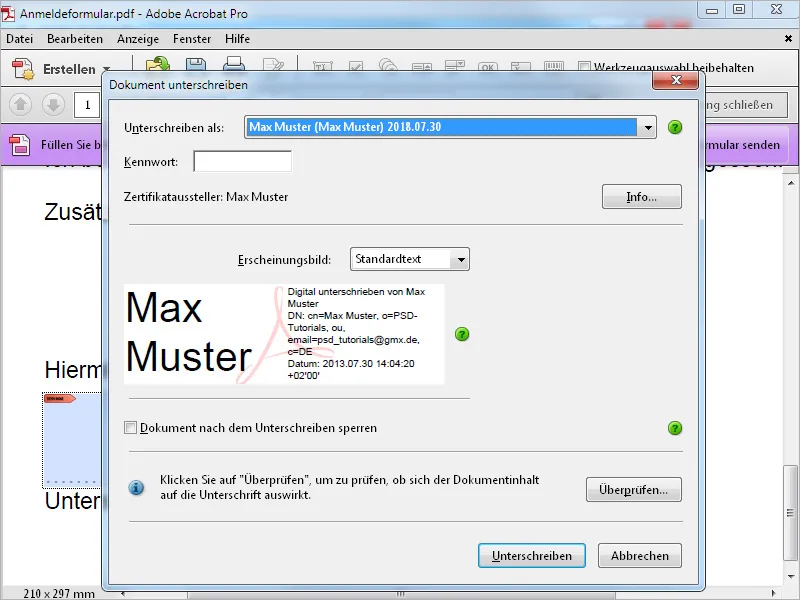Image resolution: width=800 pixels, height=600 pixels.
Task: Select the dropdown form field tool
Action: (x=455, y=66)
